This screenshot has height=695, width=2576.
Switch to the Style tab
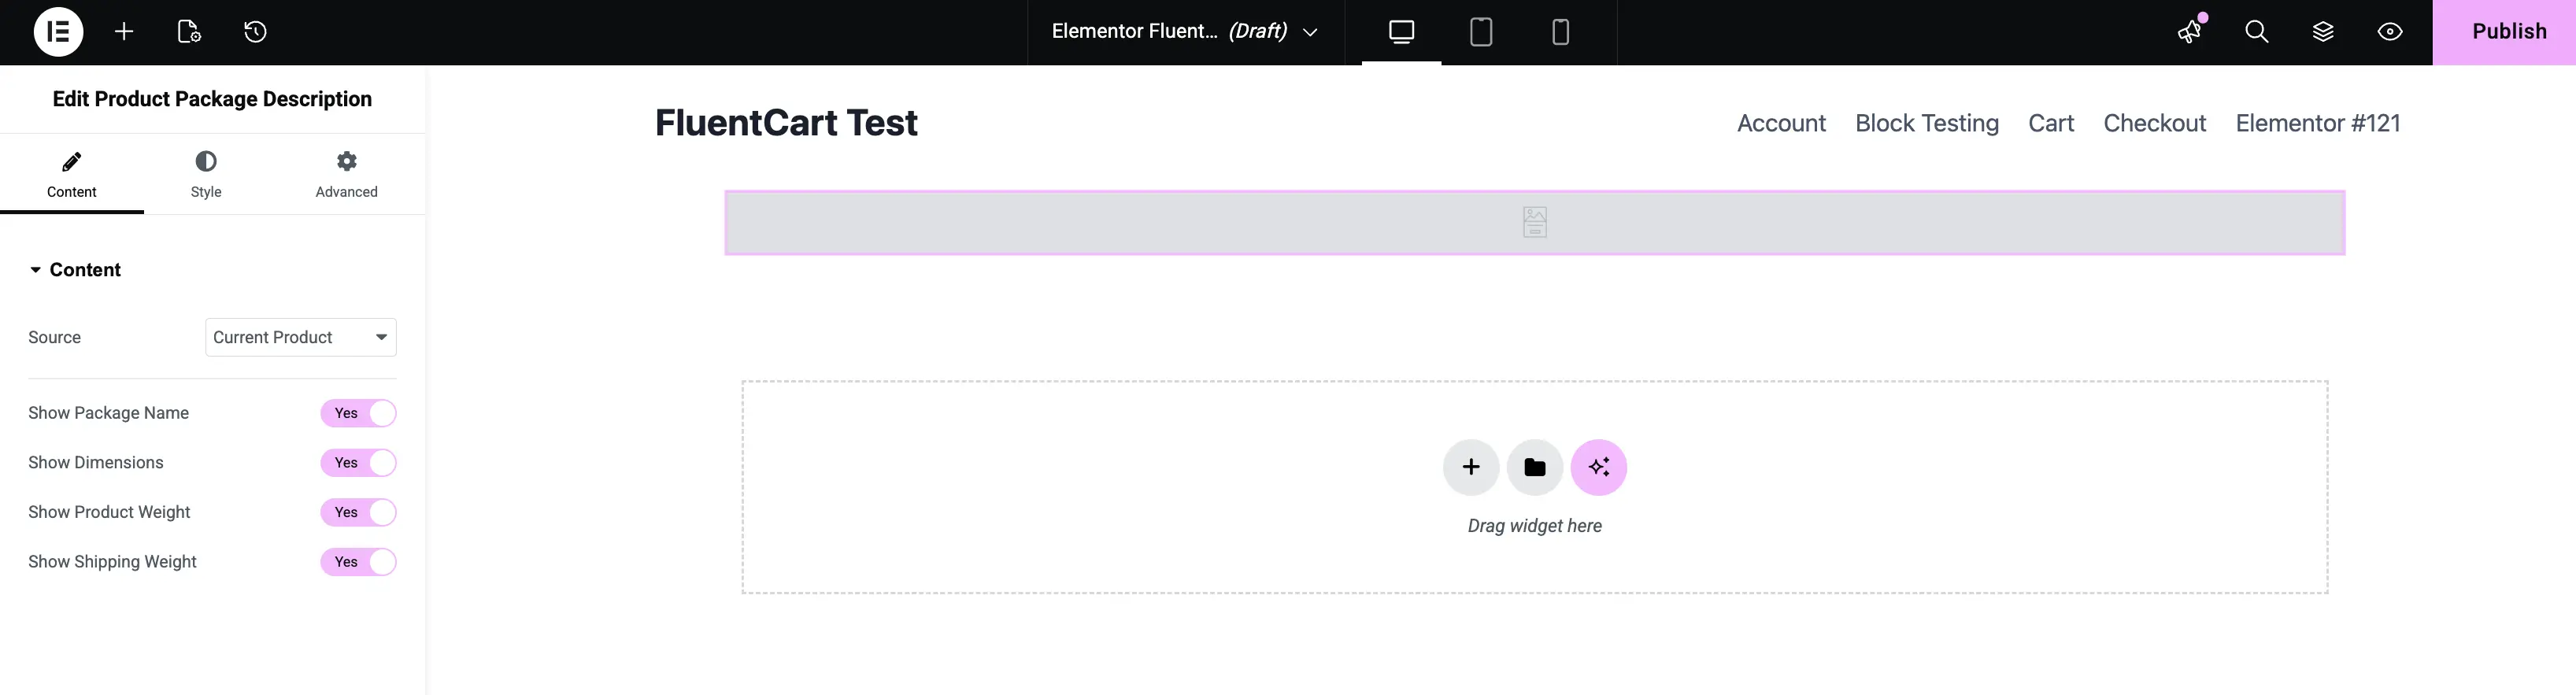[206, 173]
